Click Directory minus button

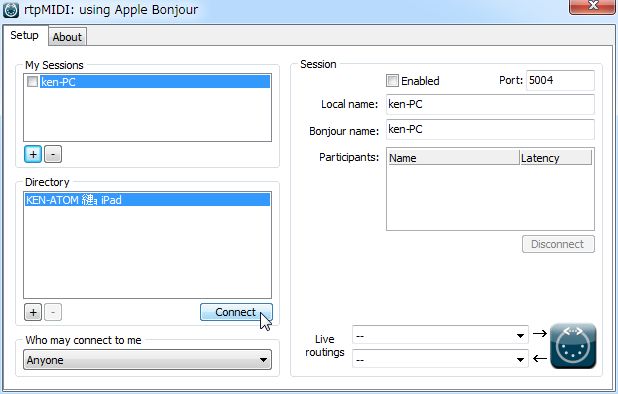53,312
